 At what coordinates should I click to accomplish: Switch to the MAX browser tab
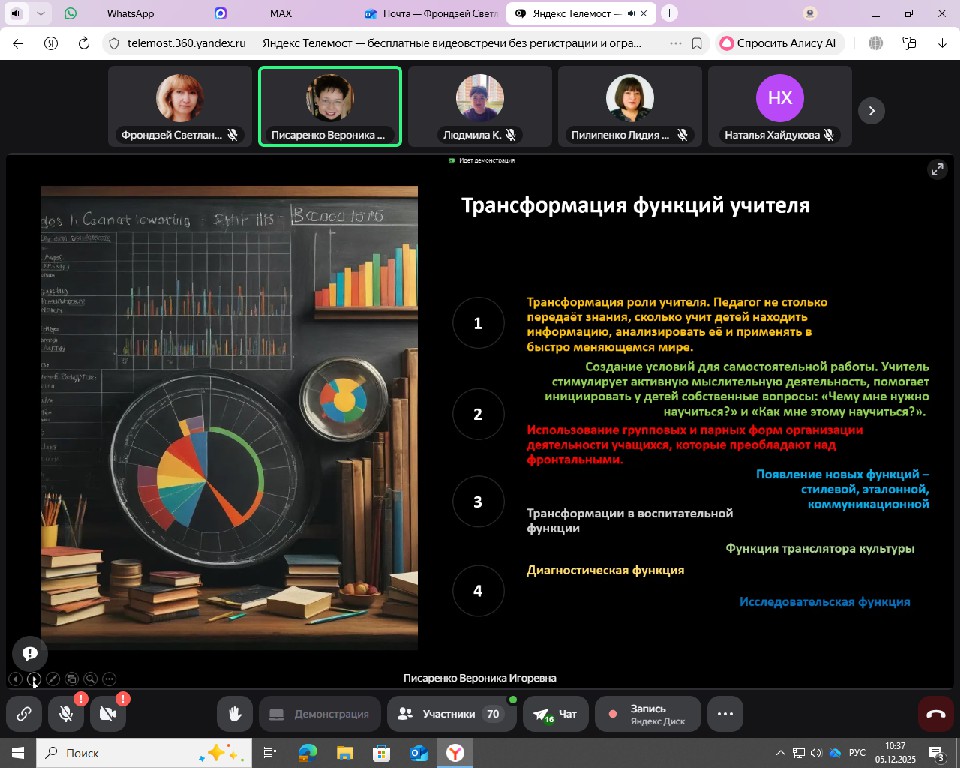click(281, 14)
